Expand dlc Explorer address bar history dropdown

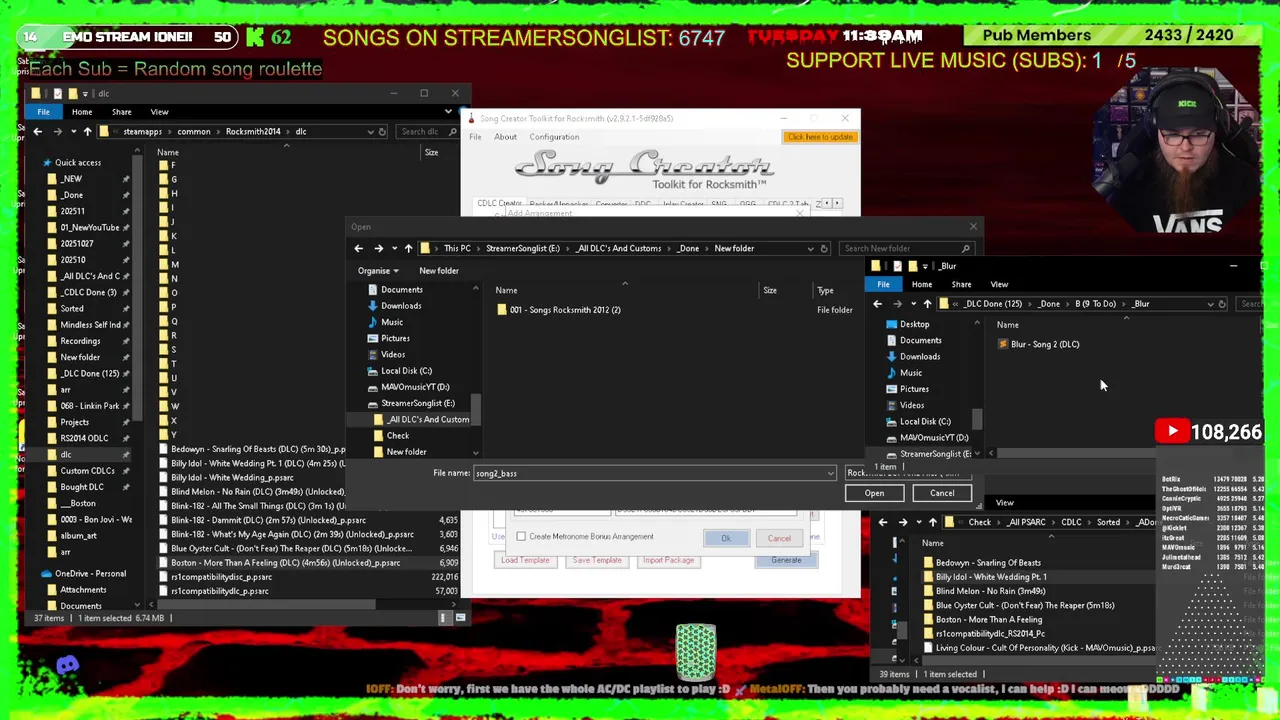pyautogui.click(x=370, y=131)
